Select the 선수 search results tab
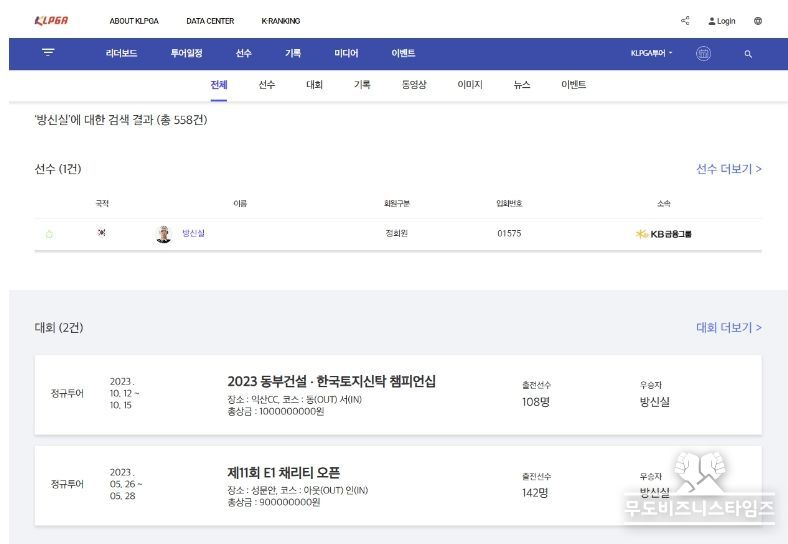 pos(266,84)
